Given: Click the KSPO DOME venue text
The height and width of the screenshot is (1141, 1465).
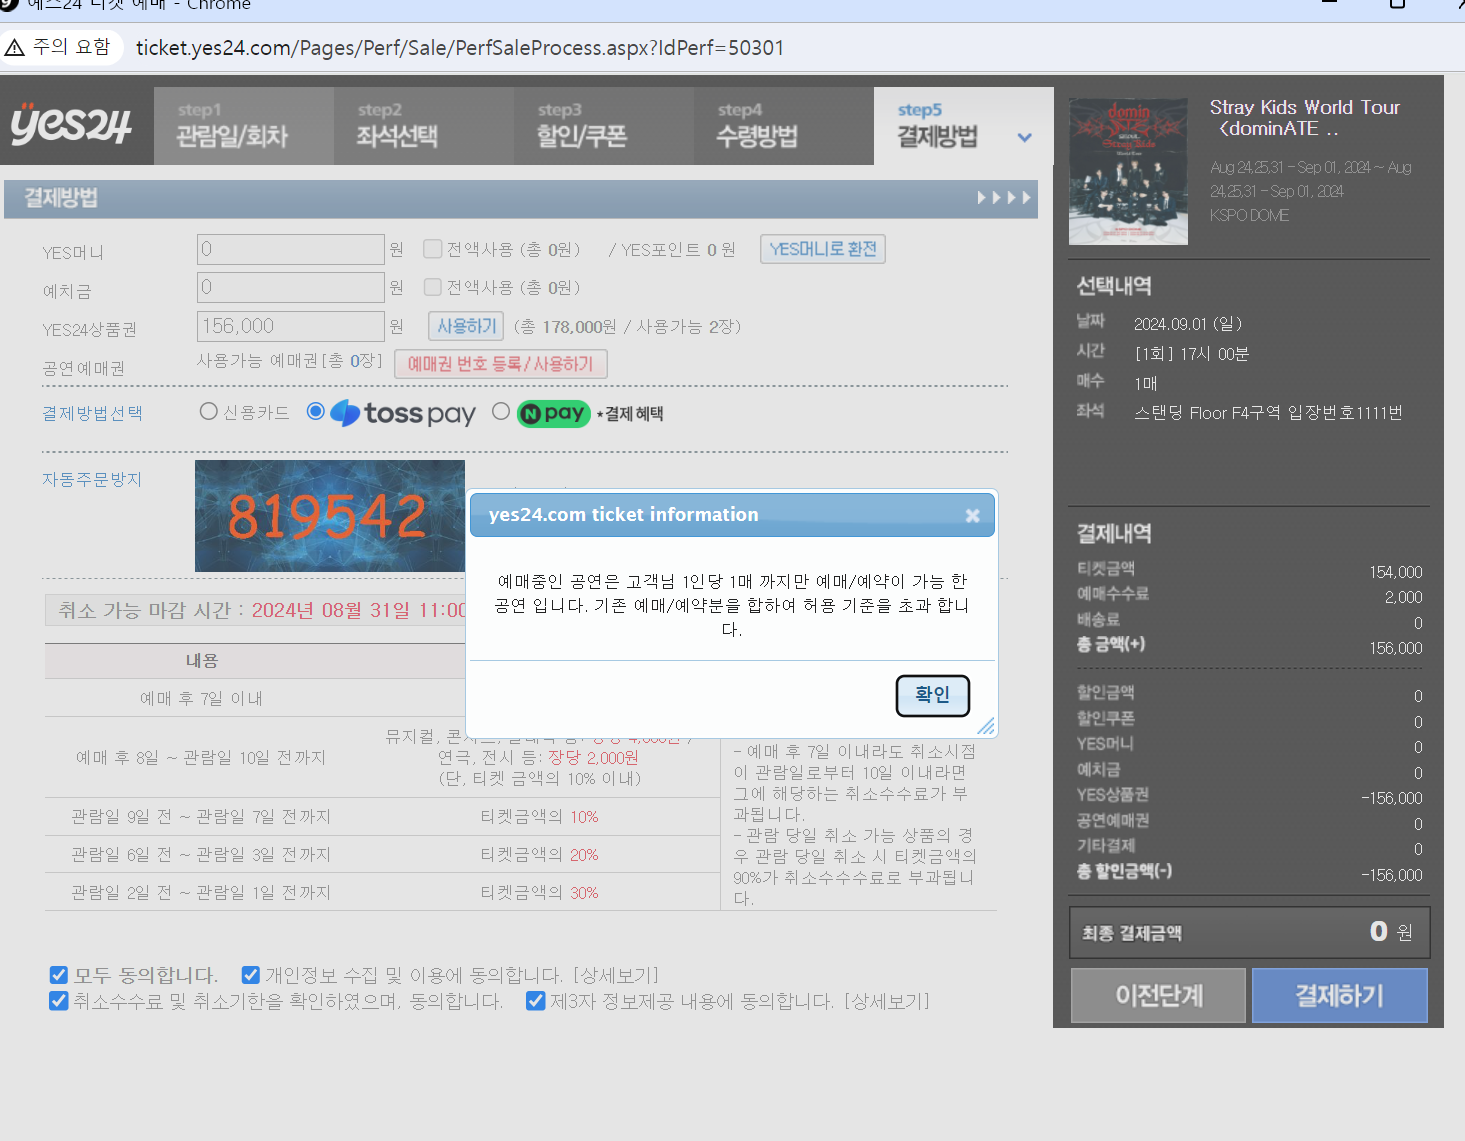Looking at the screenshot, I should point(1249,215).
